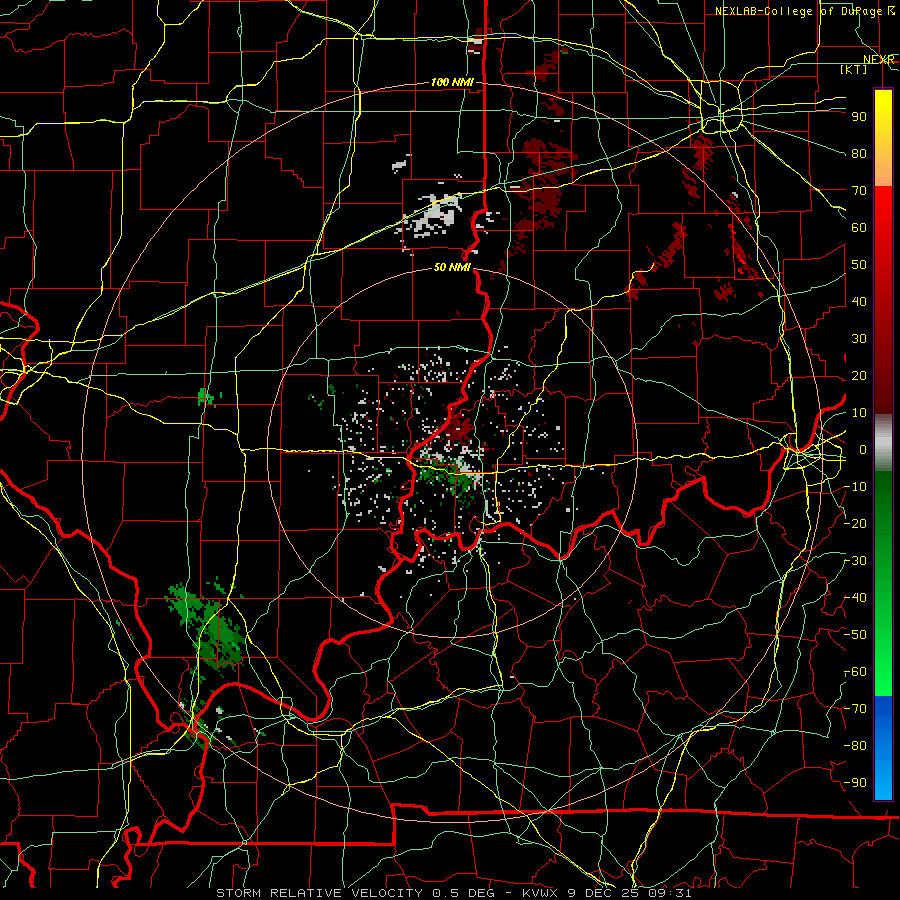Select the 80 value on the velocity scale
The width and height of the screenshot is (900, 900).
point(859,154)
